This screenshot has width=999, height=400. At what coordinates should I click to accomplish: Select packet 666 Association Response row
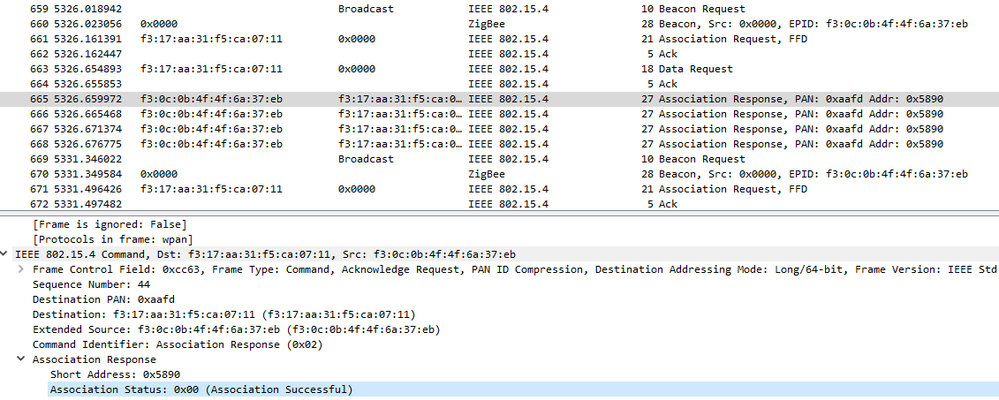click(500, 114)
